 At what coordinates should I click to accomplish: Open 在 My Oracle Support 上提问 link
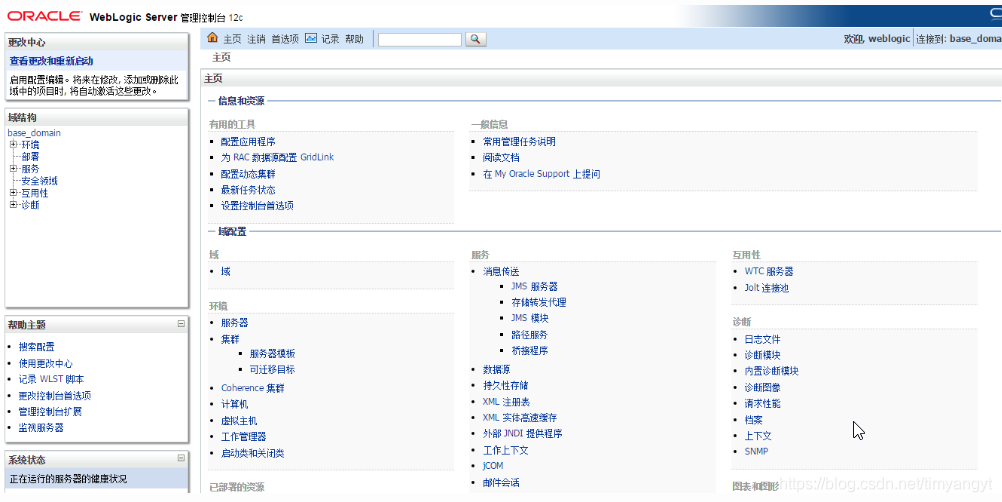coord(541,174)
